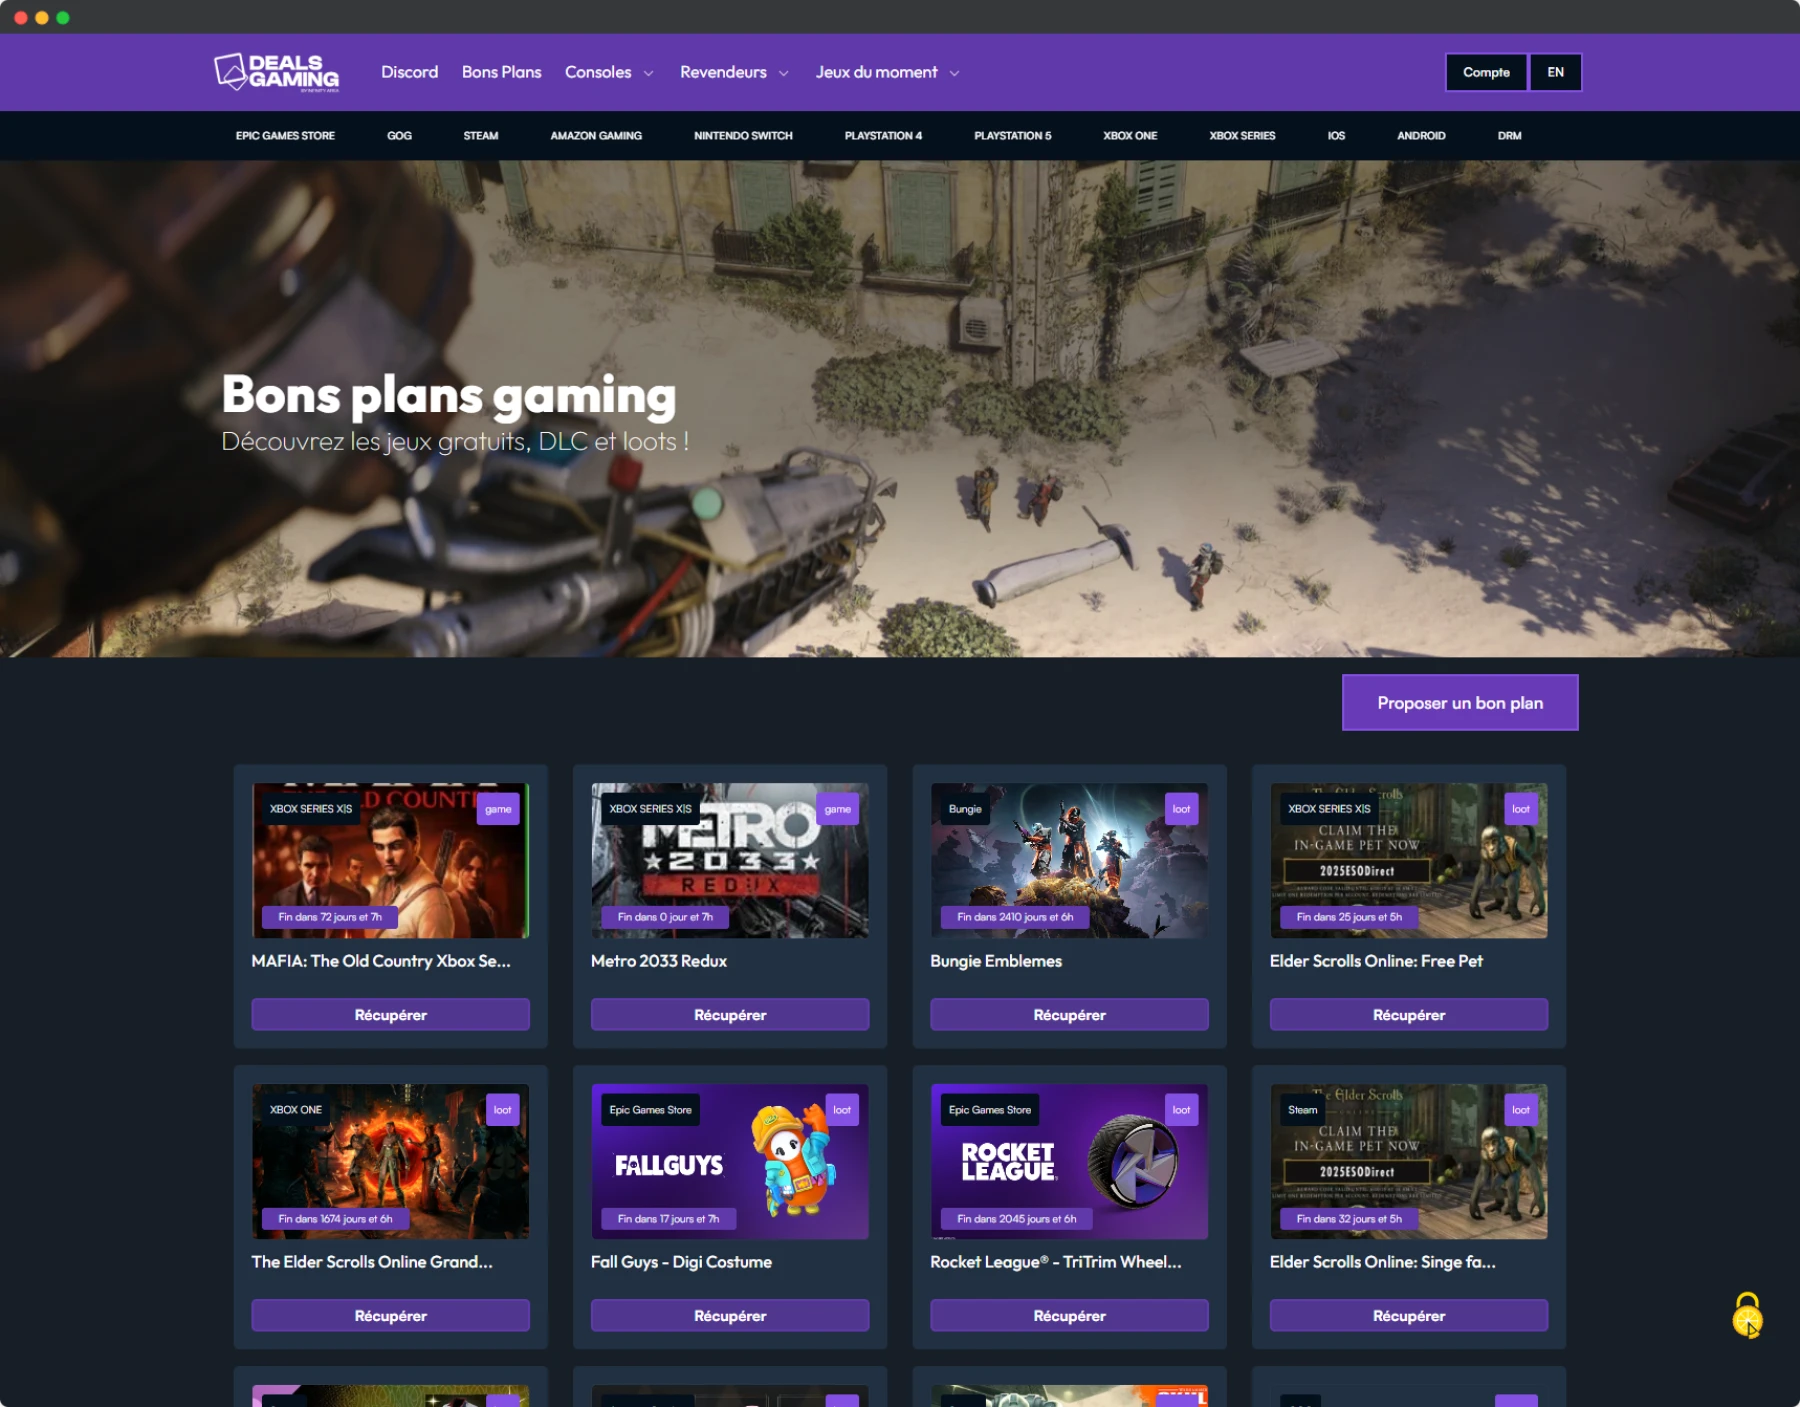Expand the Consoles dropdown menu
This screenshot has height=1407, width=1800.
coord(608,72)
